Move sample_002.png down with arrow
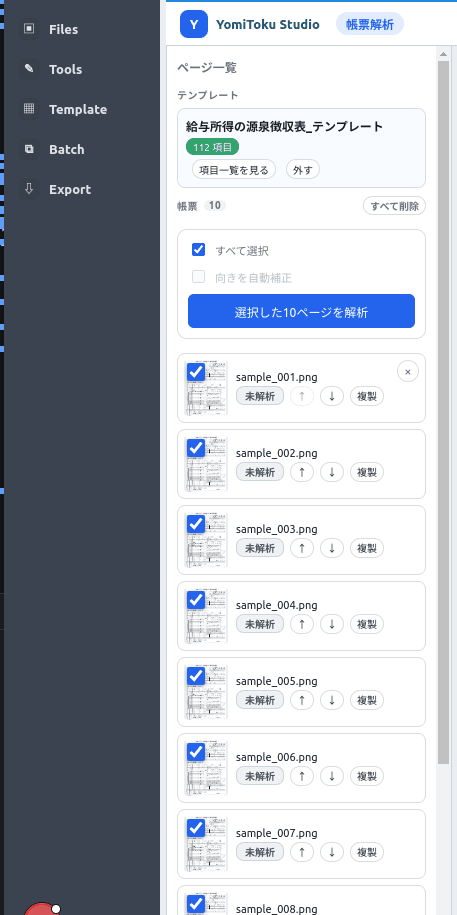 coord(332,472)
